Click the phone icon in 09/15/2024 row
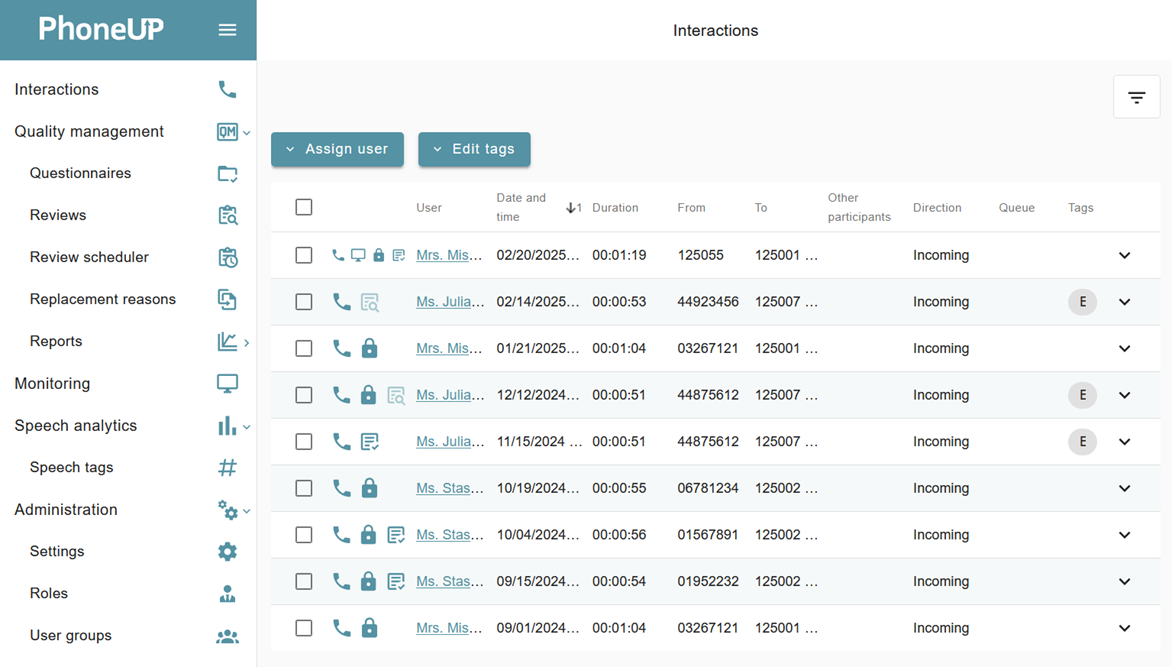 tap(342, 581)
